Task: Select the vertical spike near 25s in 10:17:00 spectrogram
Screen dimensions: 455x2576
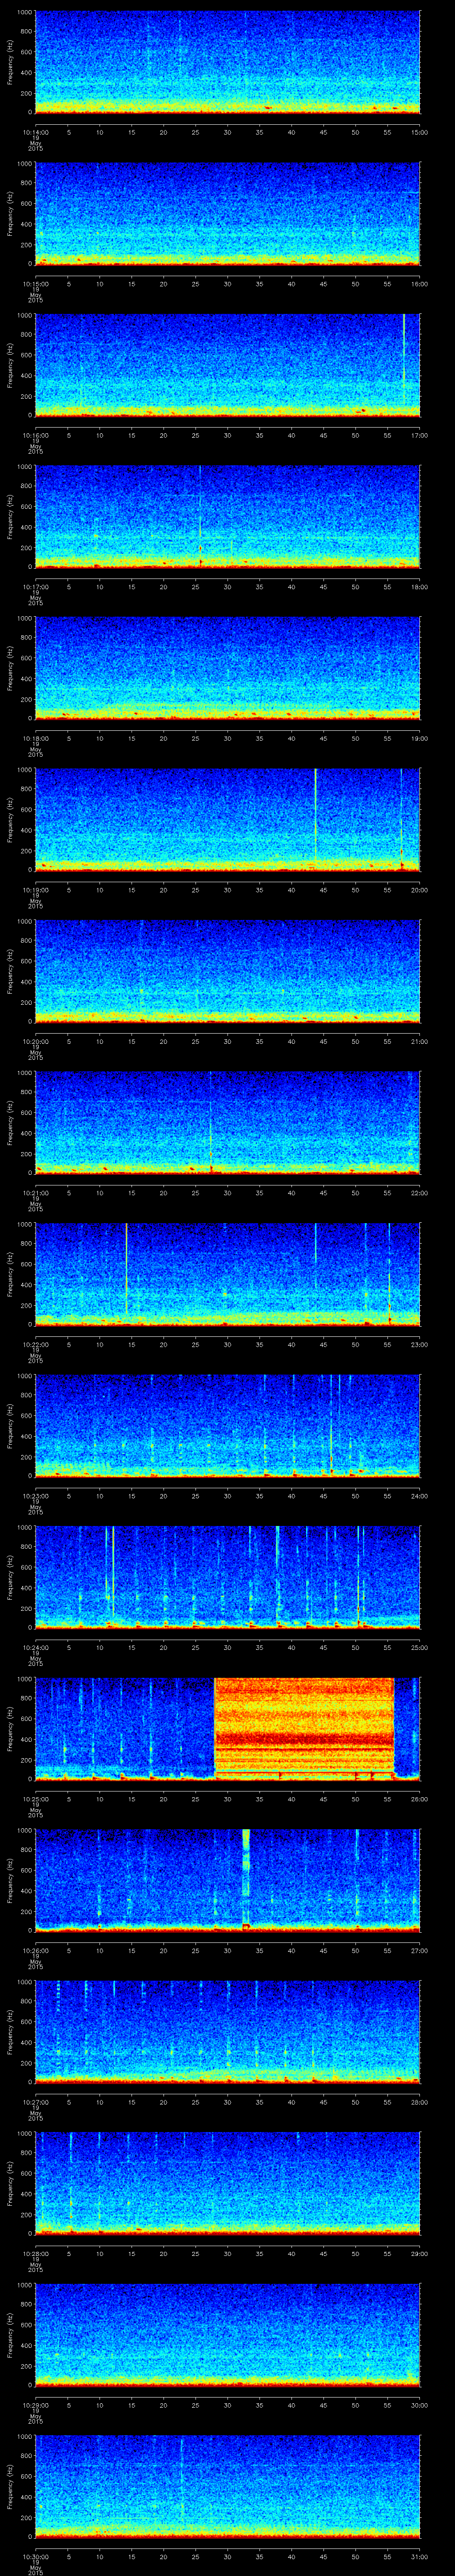Action: click(x=200, y=516)
